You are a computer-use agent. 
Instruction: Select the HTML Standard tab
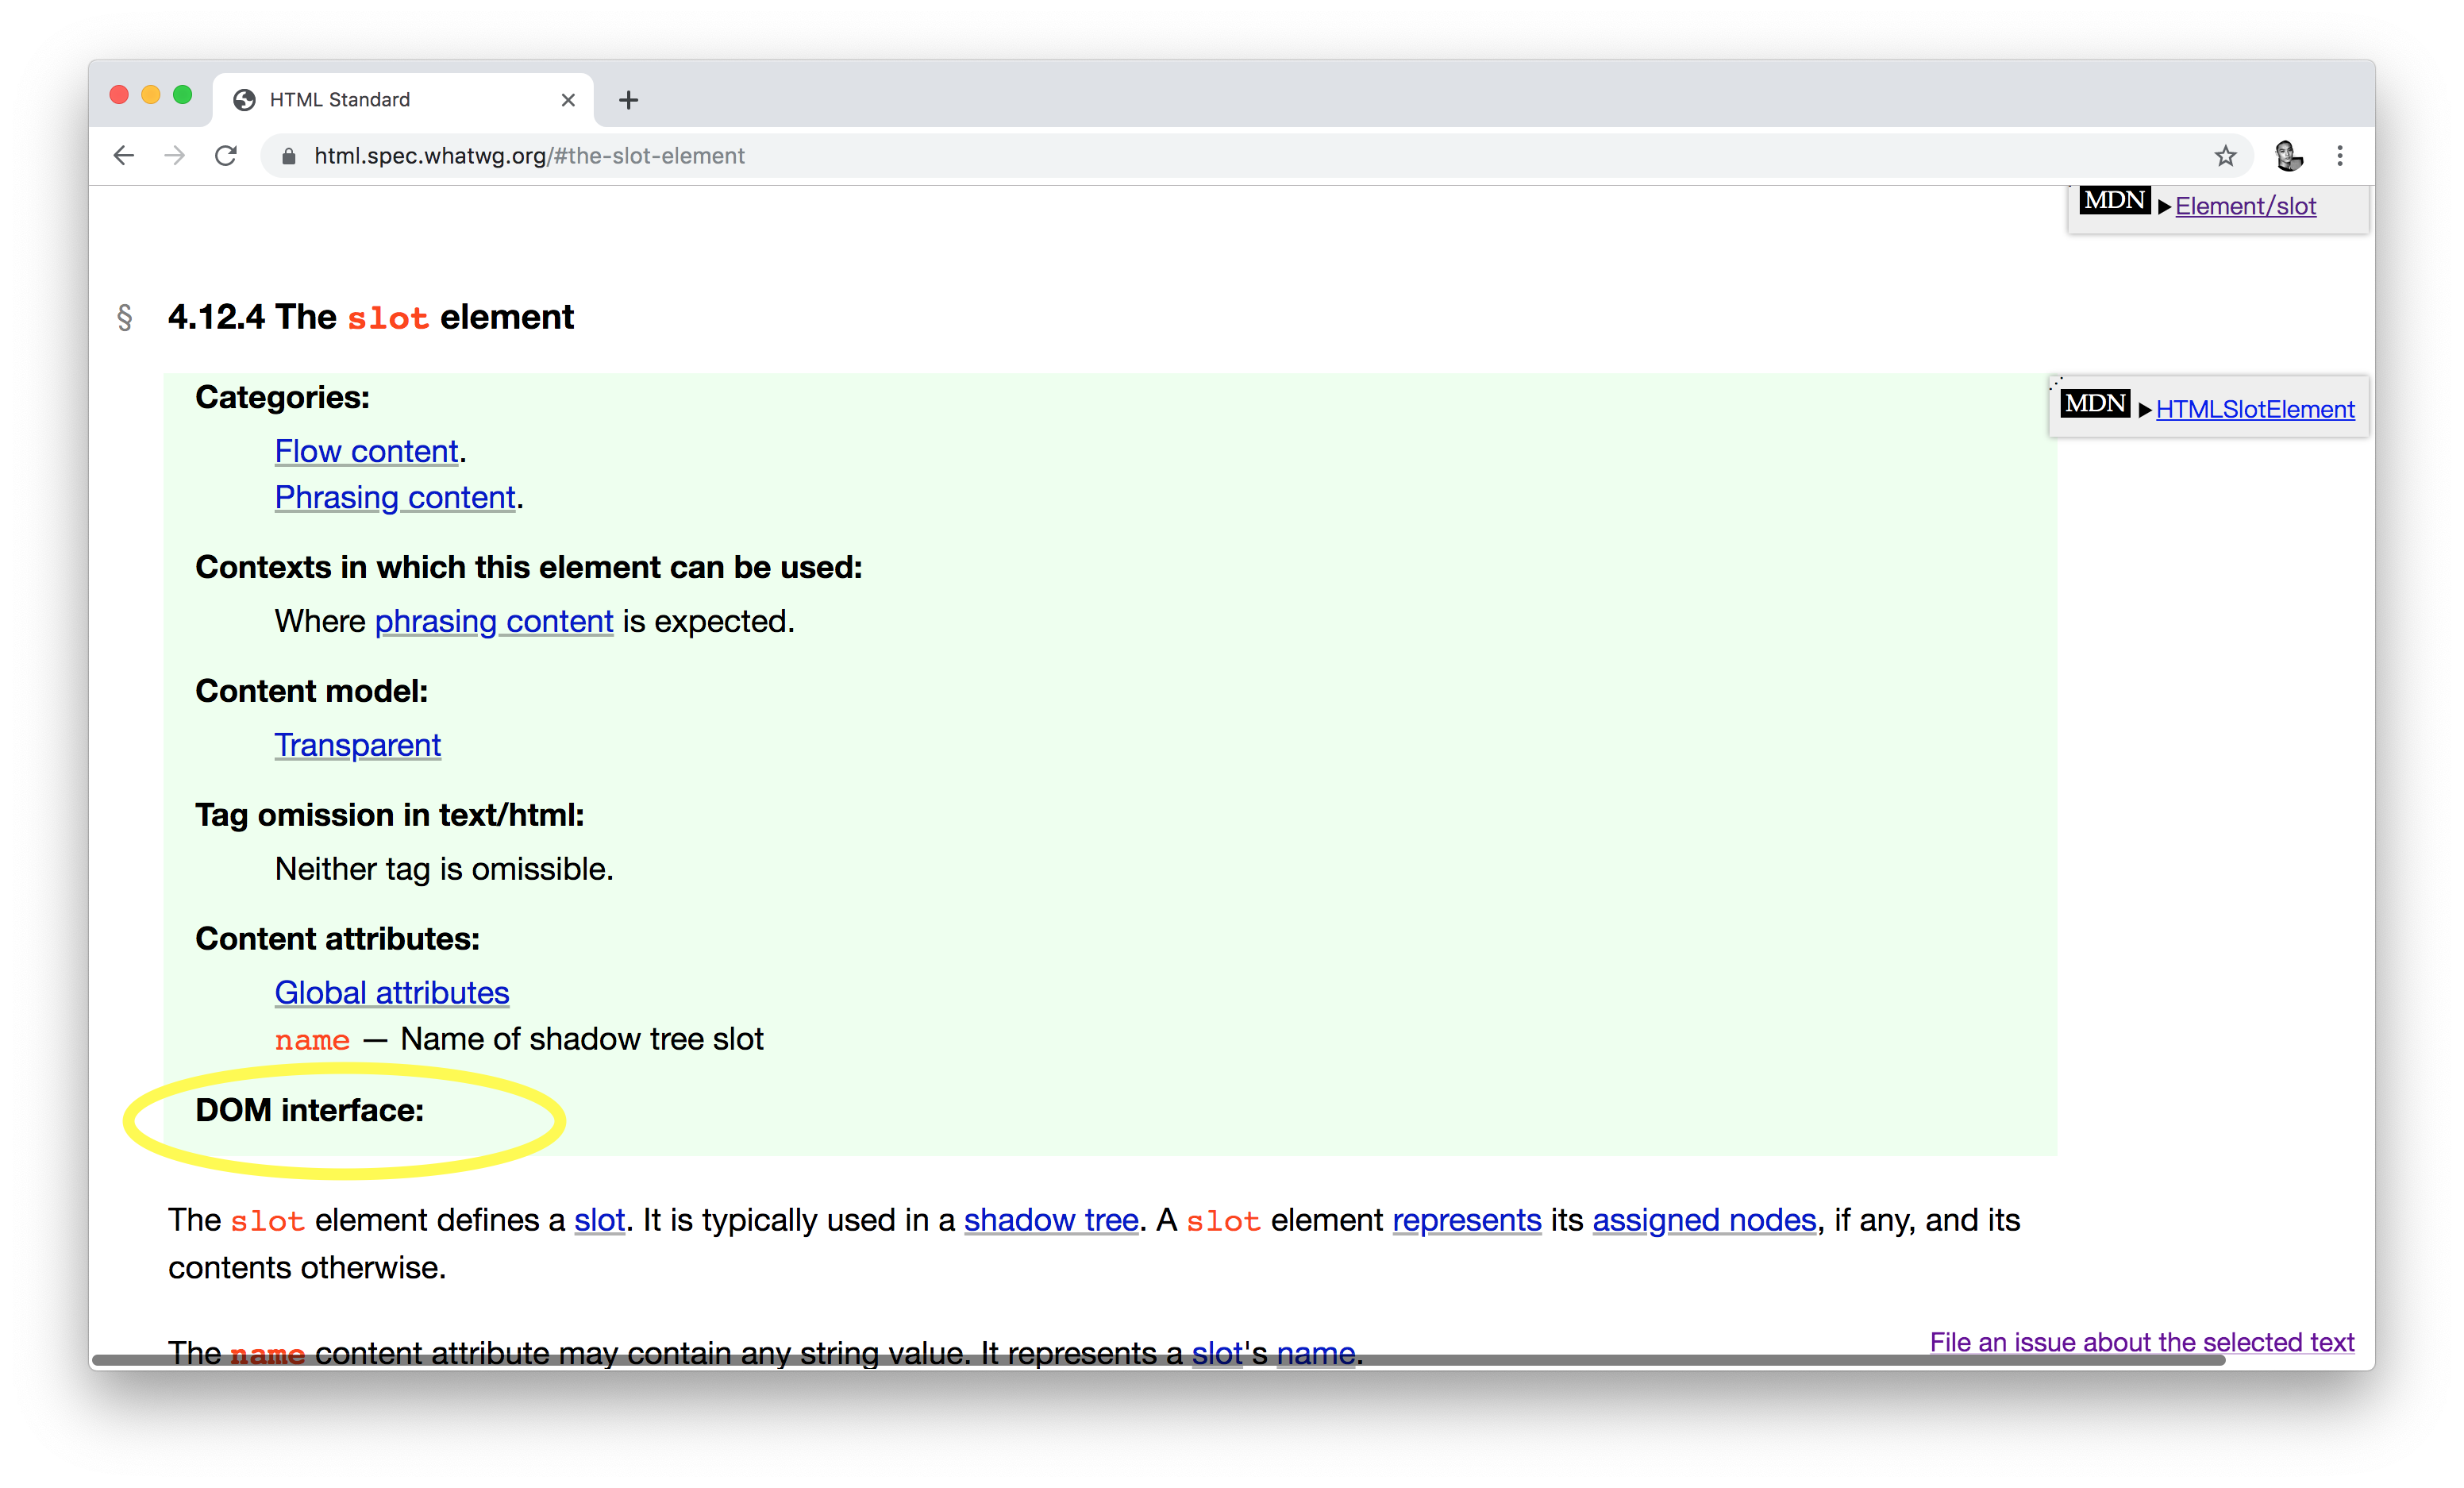(402, 100)
